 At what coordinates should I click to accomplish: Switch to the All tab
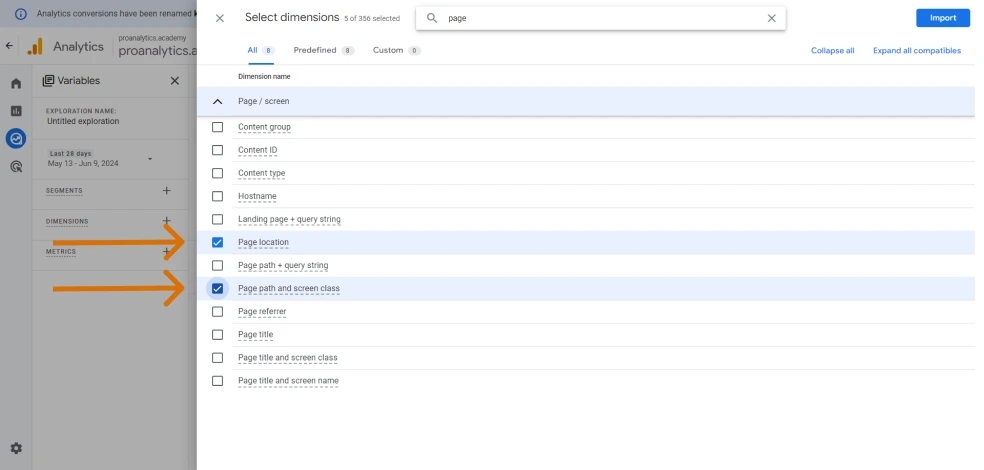click(260, 50)
